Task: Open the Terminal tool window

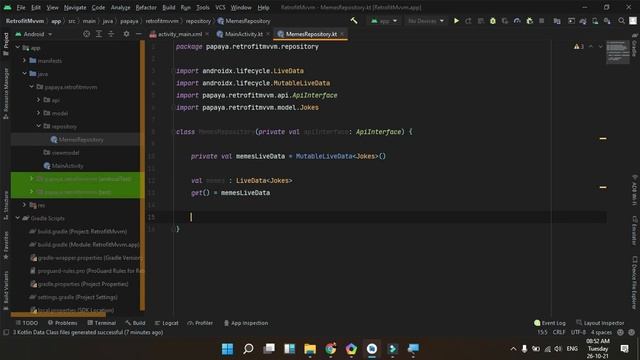Action: (x=102, y=323)
